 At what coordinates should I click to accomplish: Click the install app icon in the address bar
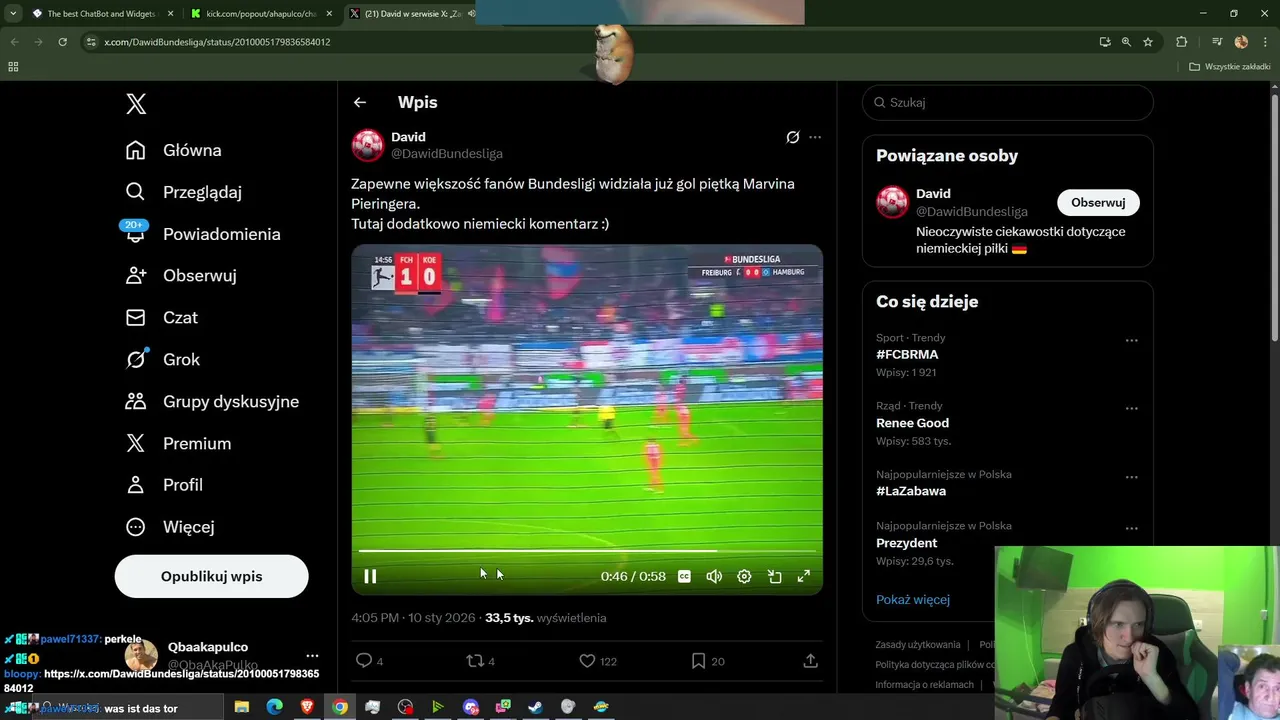tap(1104, 42)
